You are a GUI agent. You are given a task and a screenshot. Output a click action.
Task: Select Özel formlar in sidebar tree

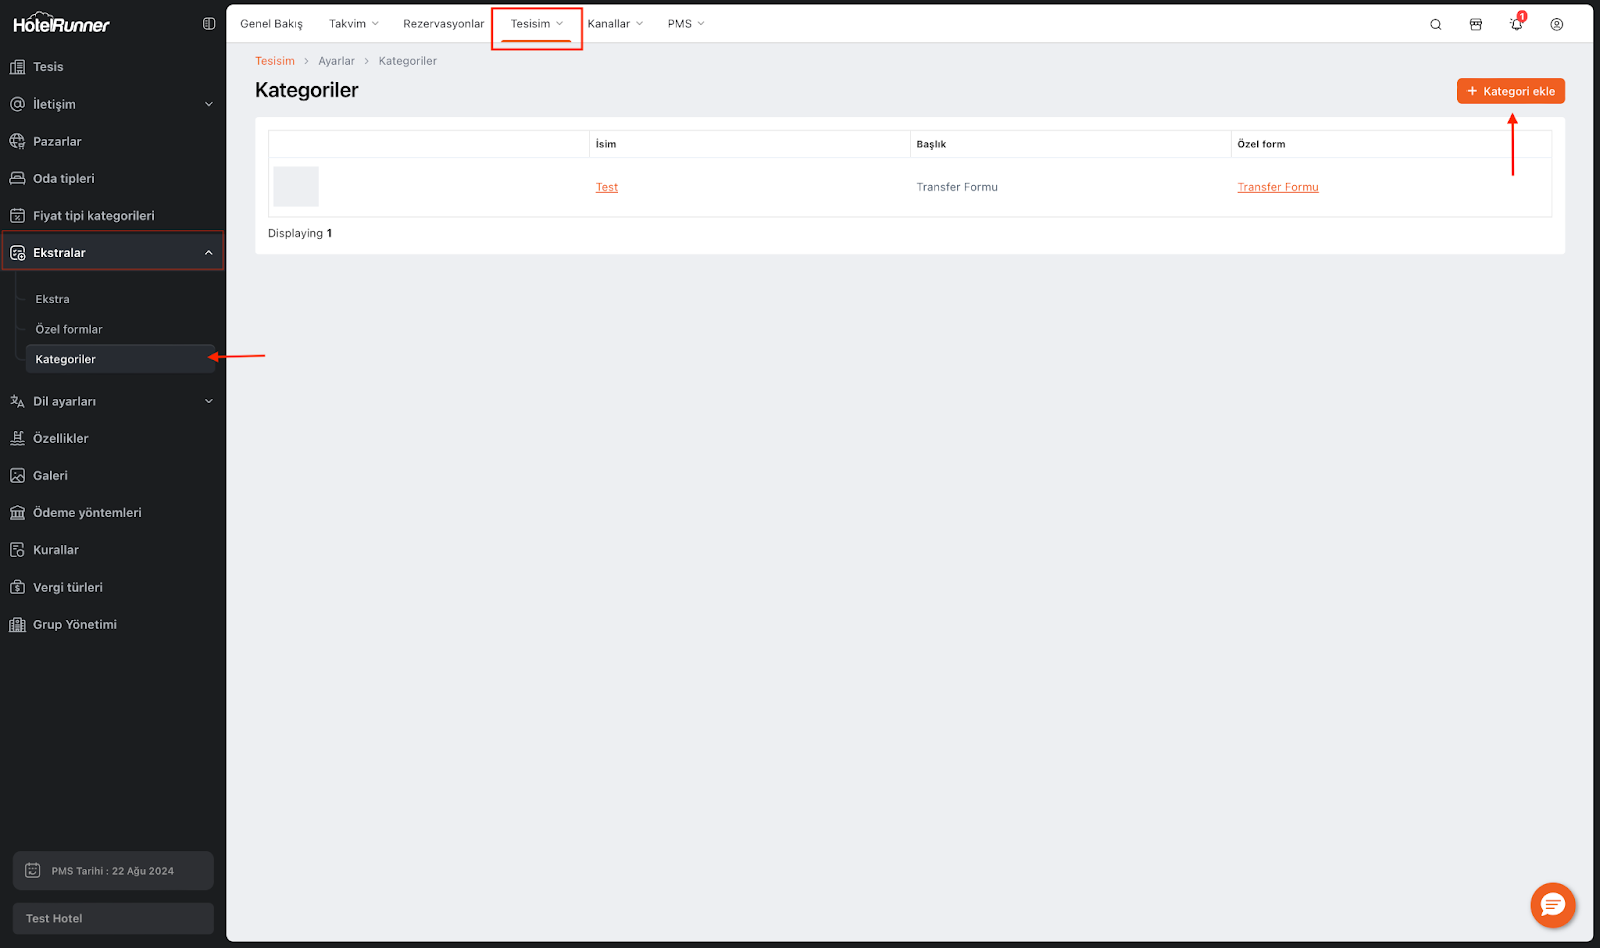coord(69,329)
